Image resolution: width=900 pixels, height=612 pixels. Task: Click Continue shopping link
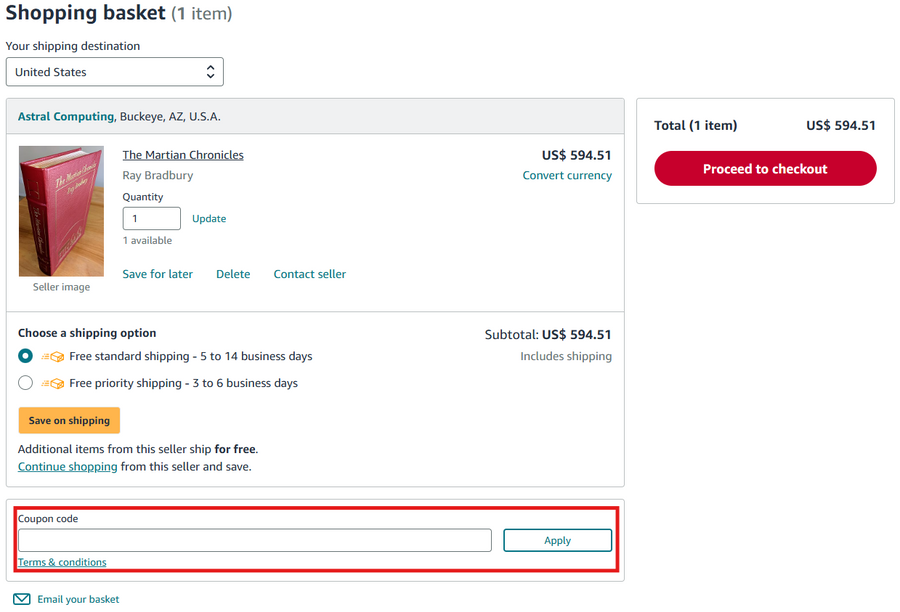[x=68, y=466]
